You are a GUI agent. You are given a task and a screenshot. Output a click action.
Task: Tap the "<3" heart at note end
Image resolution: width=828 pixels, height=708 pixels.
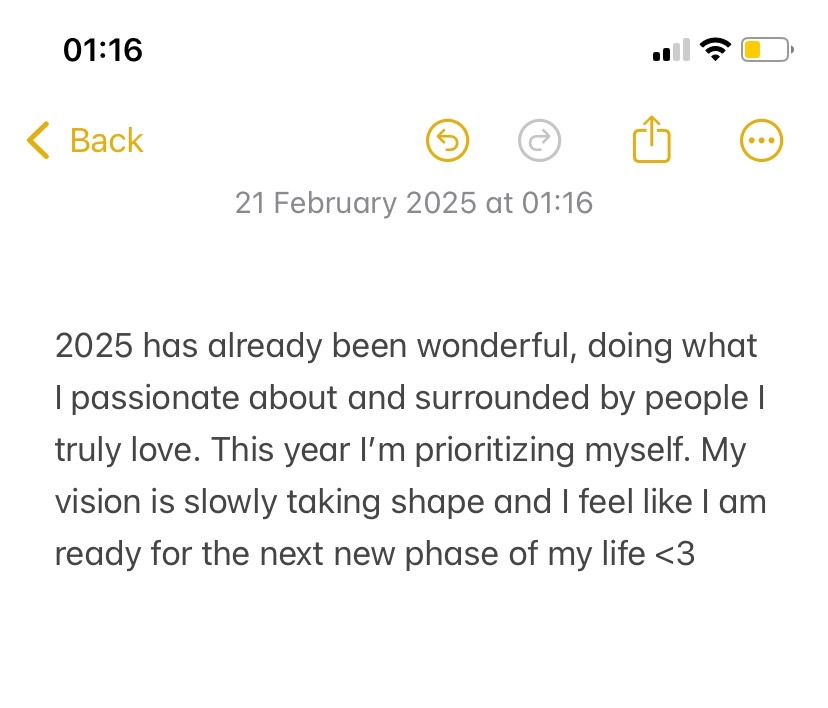(x=674, y=554)
